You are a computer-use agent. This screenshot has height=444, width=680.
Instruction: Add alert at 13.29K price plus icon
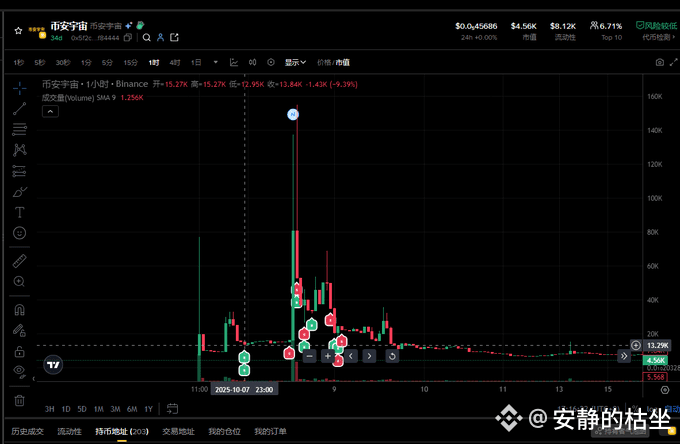(635, 345)
